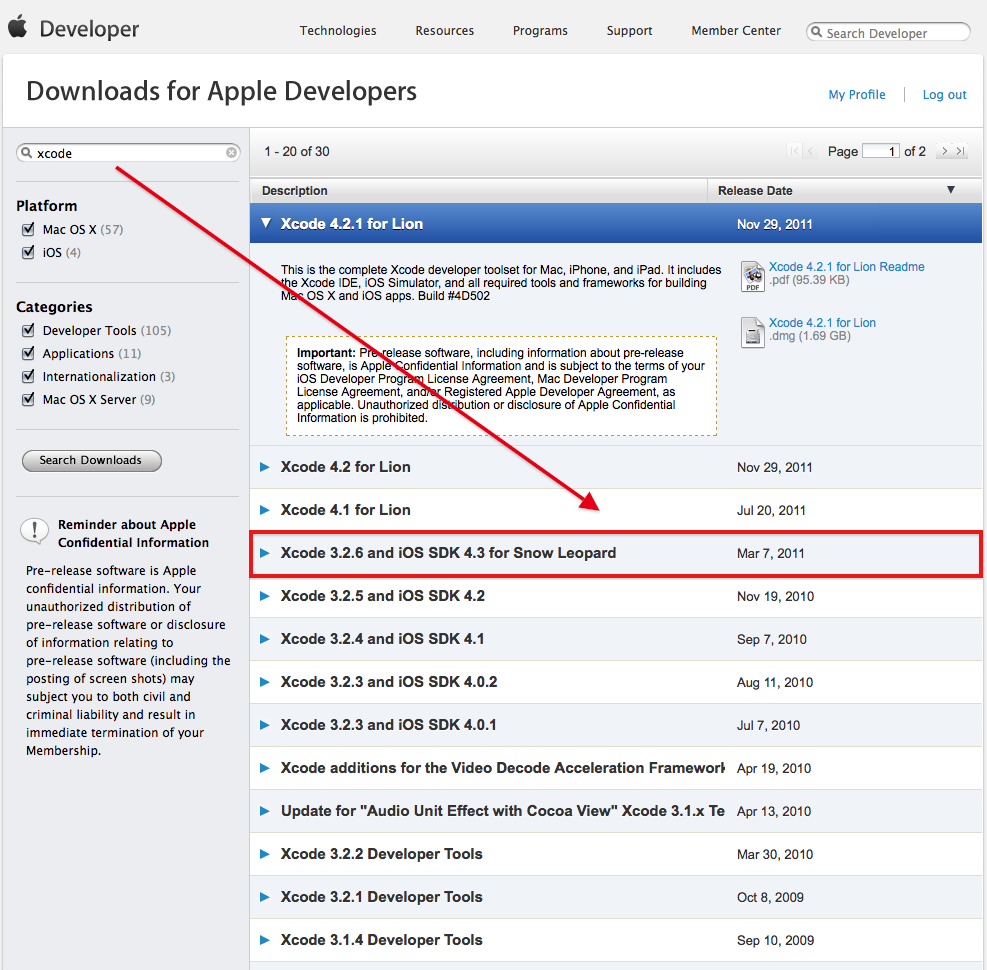
Task: Toggle the iOS platform checkbox
Action: point(28,252)
